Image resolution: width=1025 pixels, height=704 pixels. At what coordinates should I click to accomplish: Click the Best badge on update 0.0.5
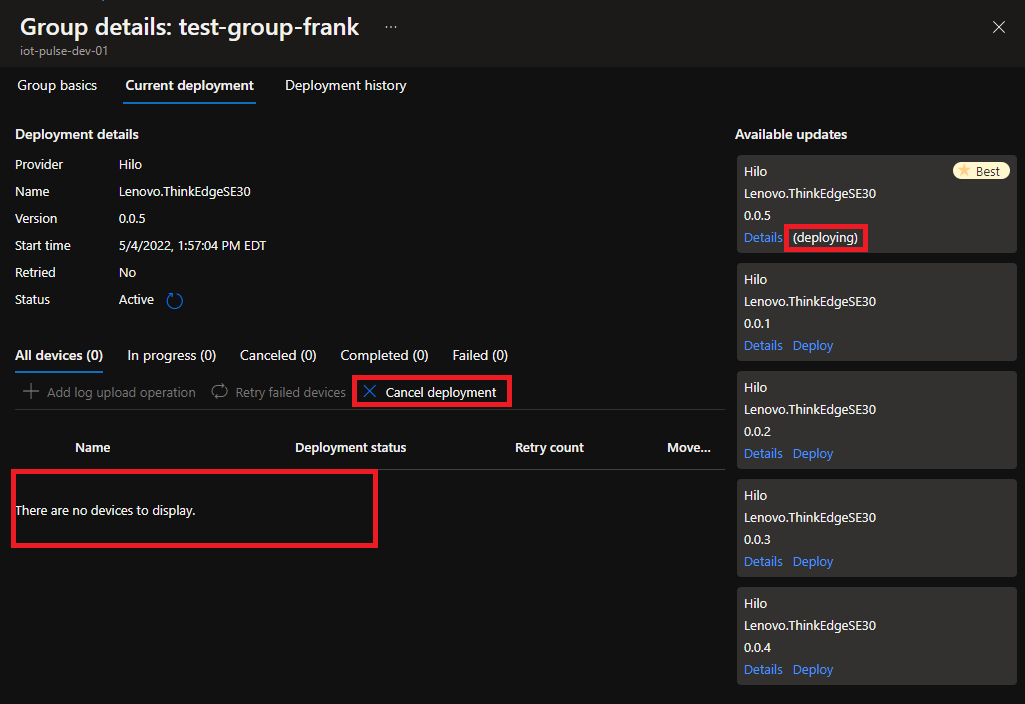(x=981, y=170)
